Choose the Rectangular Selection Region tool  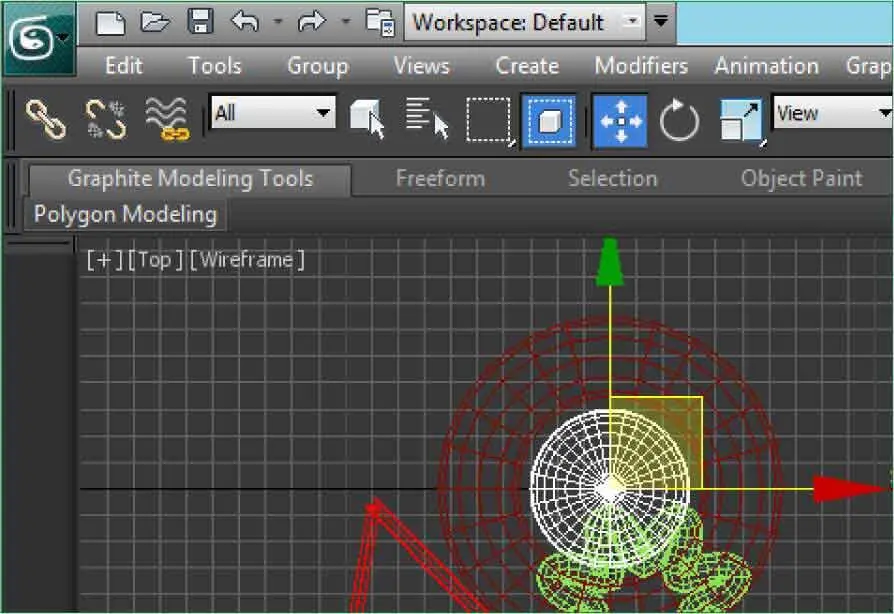[x=490, y=120]
